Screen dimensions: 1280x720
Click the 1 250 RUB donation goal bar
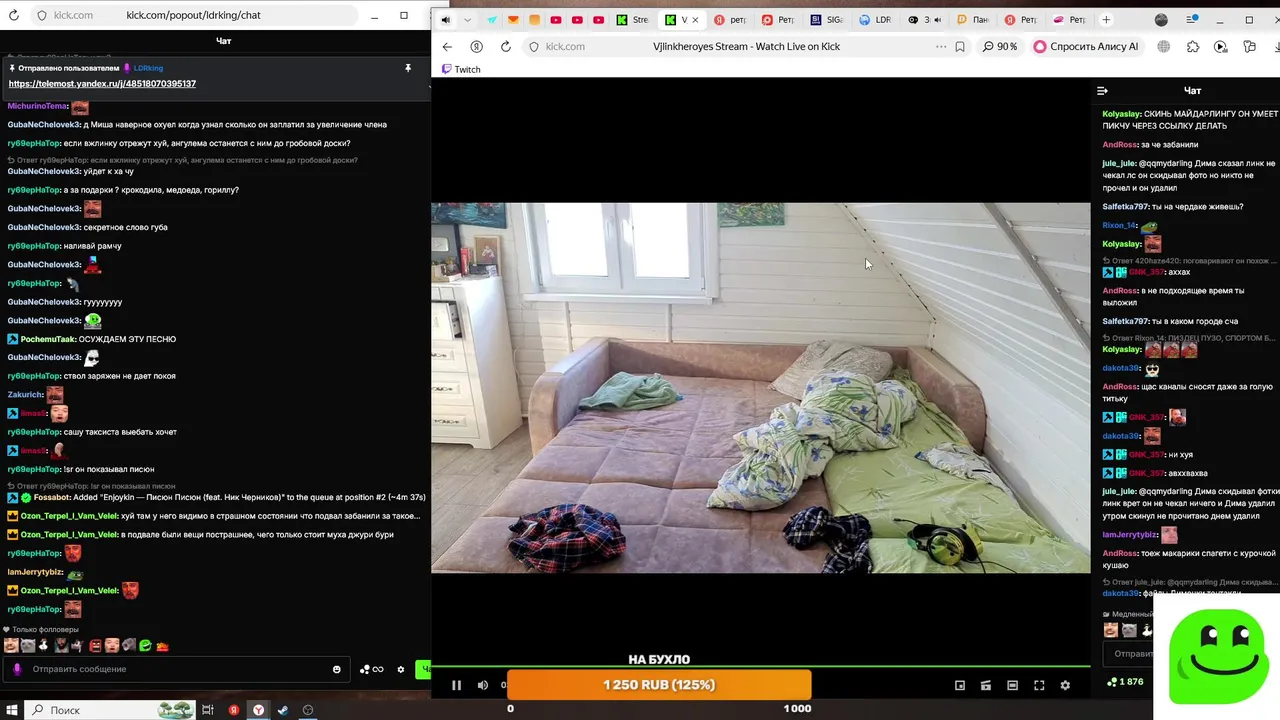[x=659, y=685]
